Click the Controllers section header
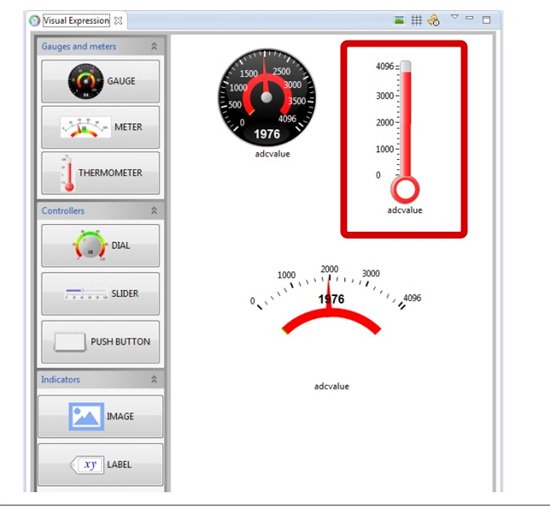Viewport: 550px width, 509px height. [100, 210]
